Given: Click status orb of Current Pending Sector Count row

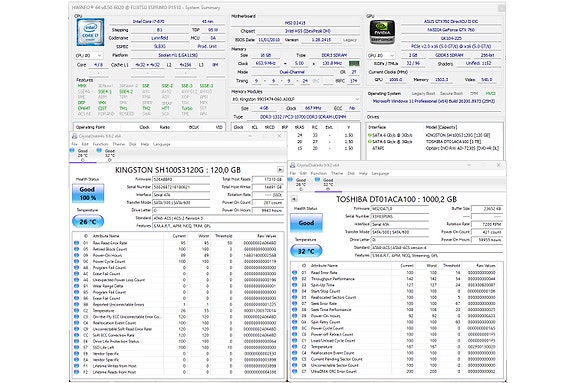Looking at the screenshot, I should (x=294, y=359).
